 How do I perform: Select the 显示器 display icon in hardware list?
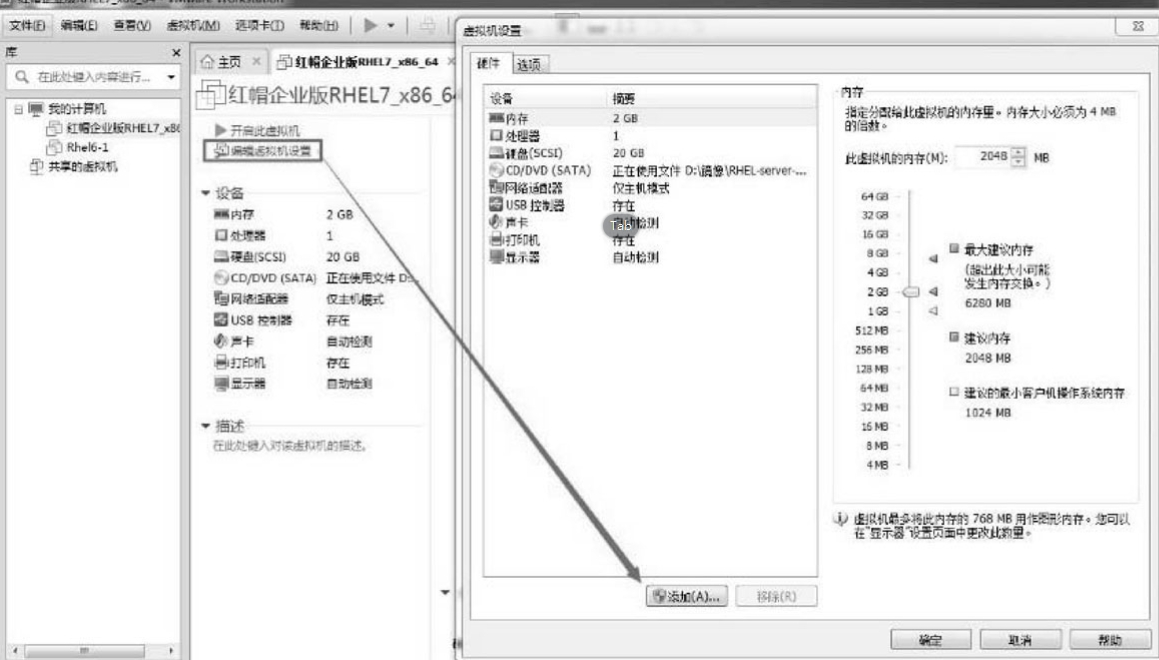[496, 258]
